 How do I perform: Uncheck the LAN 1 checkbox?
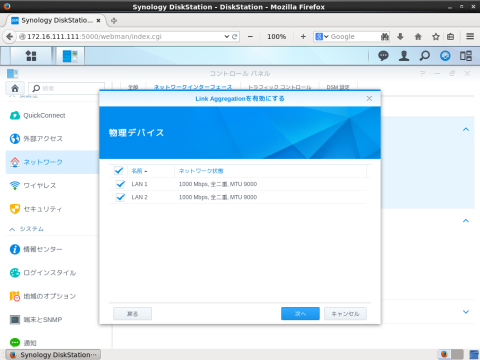pyautogui.click(x=120, y=184)
